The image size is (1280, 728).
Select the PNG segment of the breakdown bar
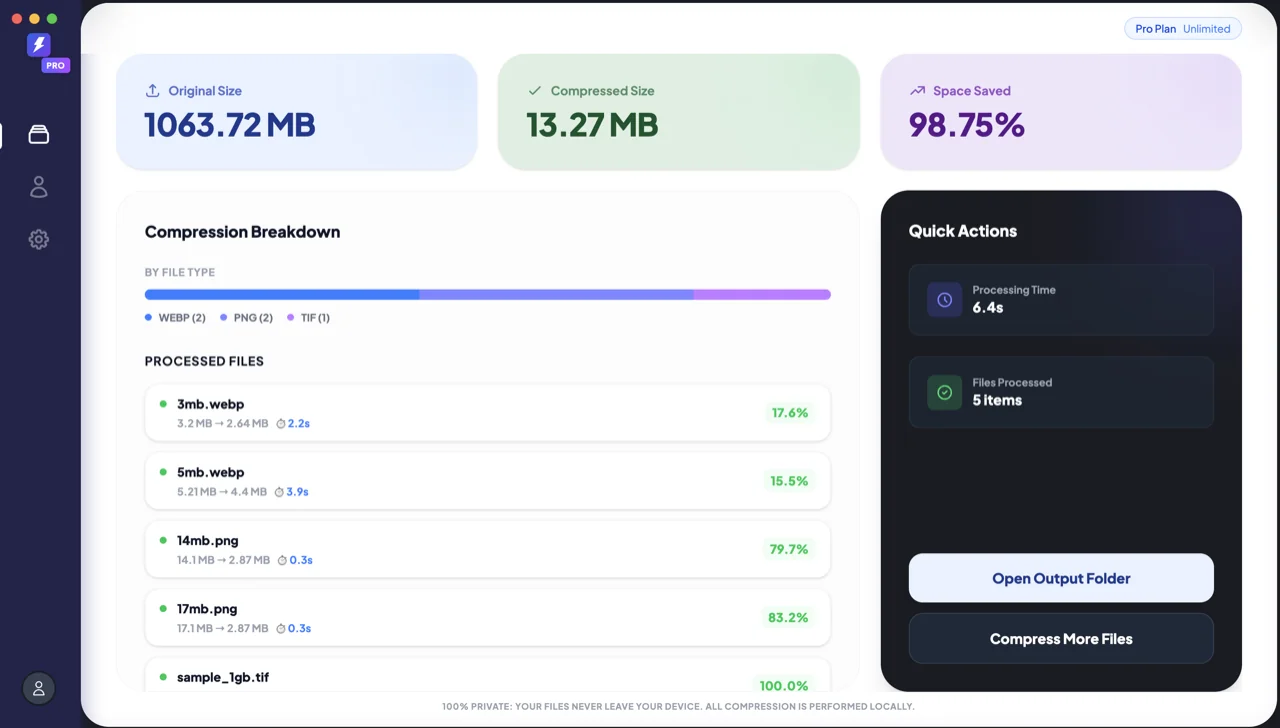tap(556, 295)
